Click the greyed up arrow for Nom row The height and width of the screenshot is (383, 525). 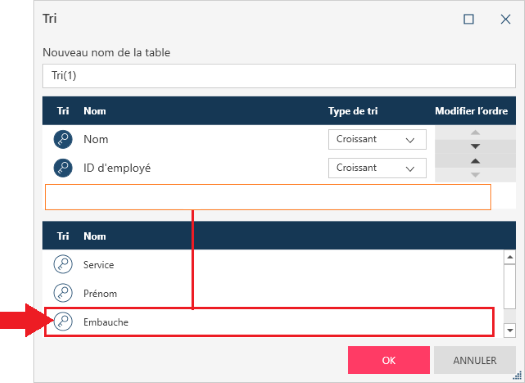(x=475, y=133)
